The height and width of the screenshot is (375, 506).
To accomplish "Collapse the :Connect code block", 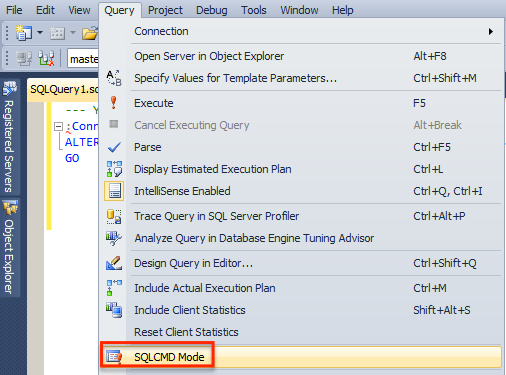I will (58, 126).
